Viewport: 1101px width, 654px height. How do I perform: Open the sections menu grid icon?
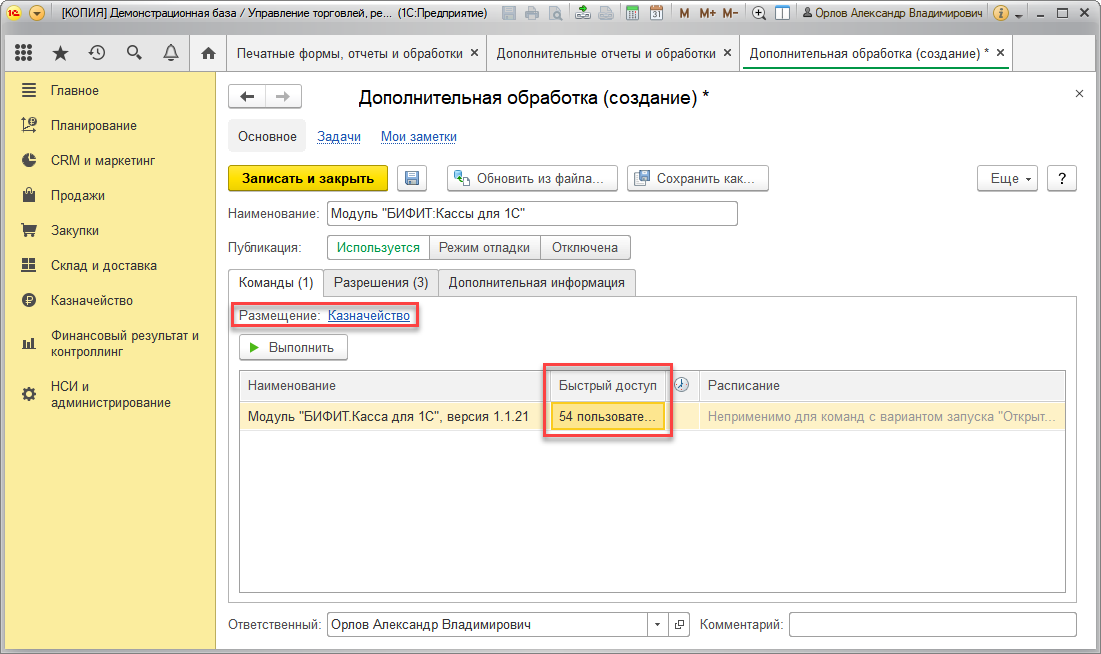click(23, 53)
